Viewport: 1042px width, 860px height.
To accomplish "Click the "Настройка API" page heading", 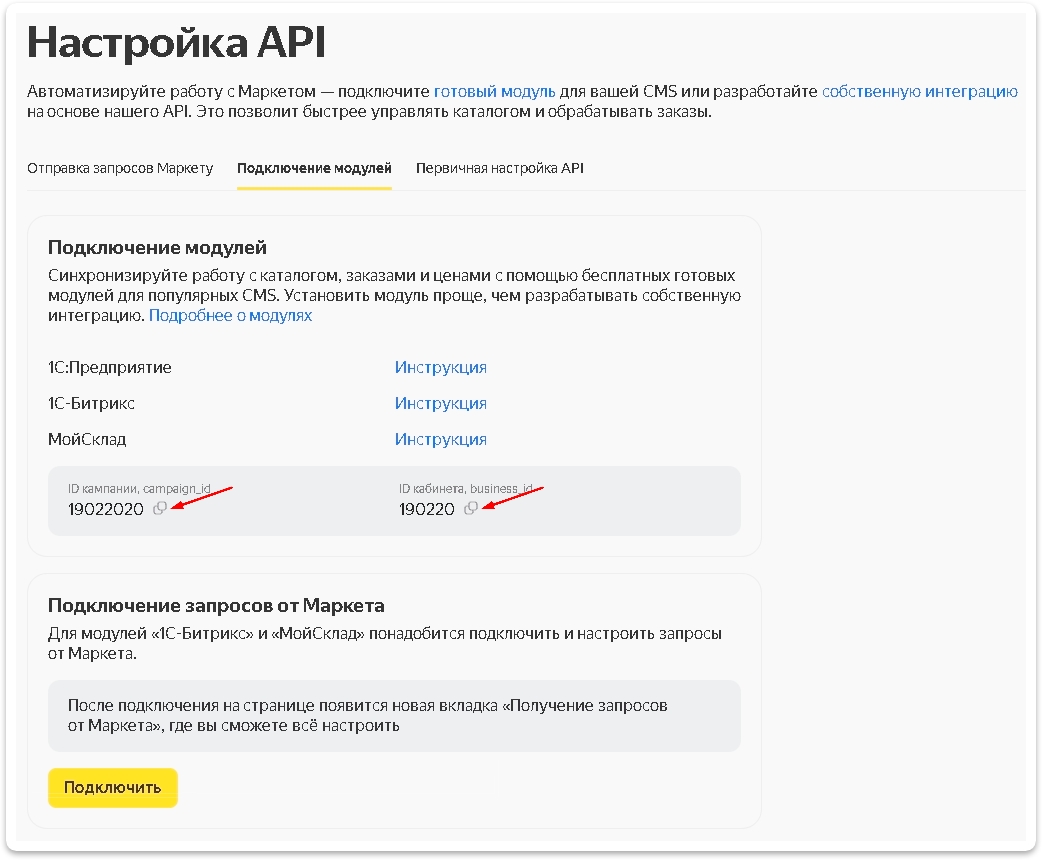I will (x=176, y=42).
